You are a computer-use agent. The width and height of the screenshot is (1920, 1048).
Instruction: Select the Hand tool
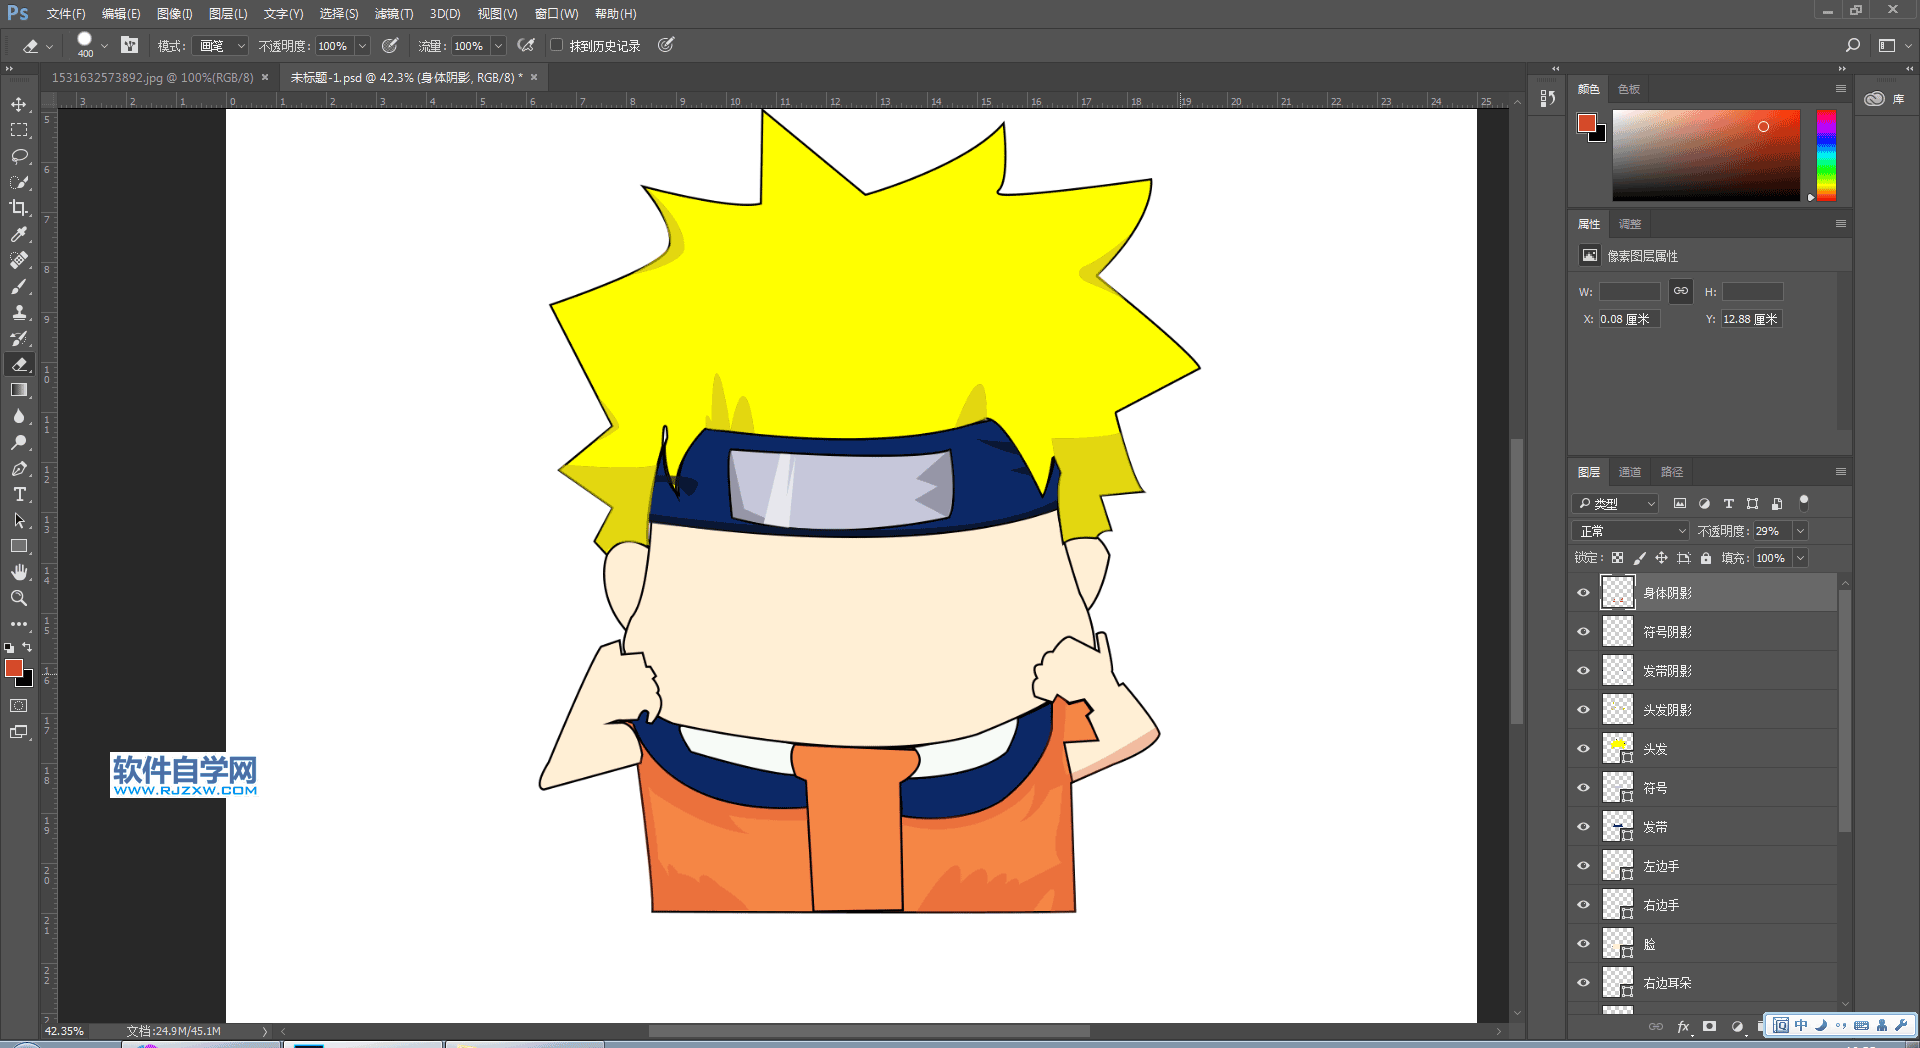click(x=19, y=572)
